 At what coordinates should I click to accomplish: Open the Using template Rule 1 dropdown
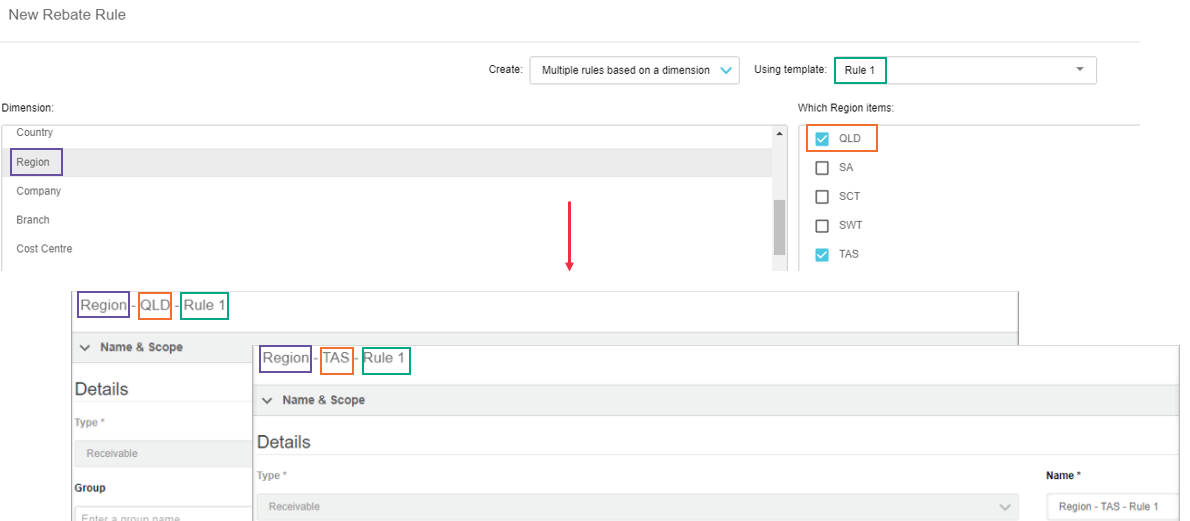click(965, 70)
